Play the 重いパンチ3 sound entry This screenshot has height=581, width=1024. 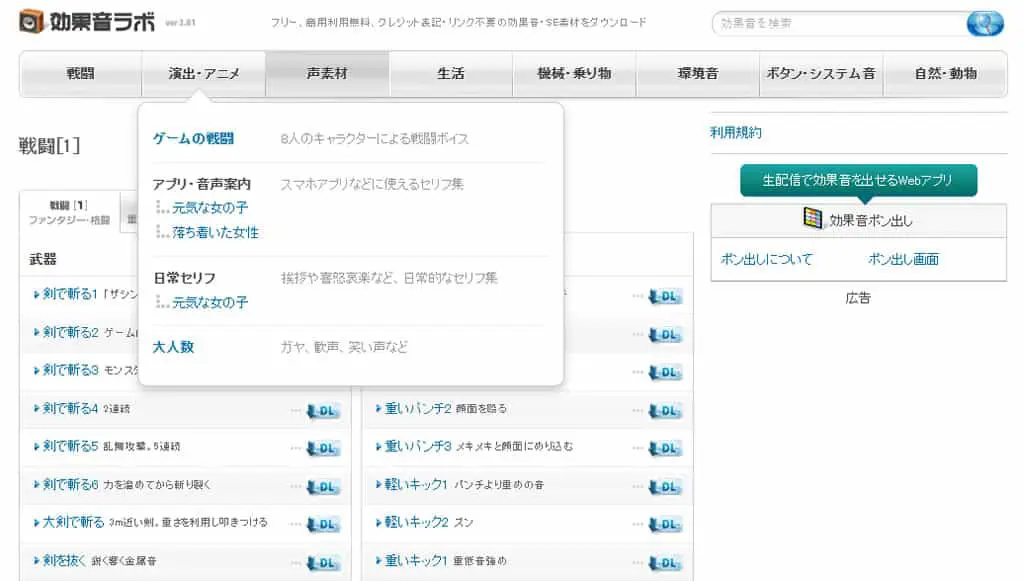(418, 447)
